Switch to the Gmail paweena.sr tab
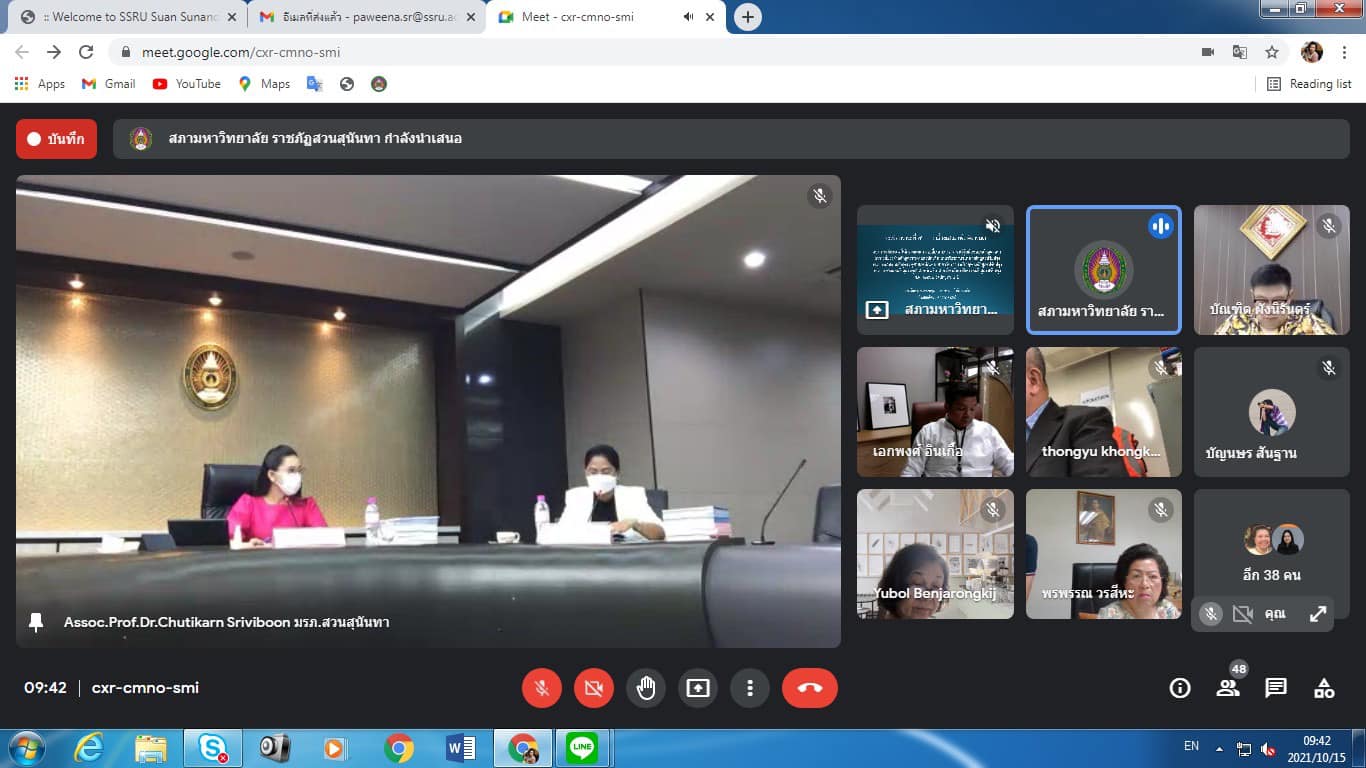This screenshot has height=768, width=1366. [x=358, y=17]
